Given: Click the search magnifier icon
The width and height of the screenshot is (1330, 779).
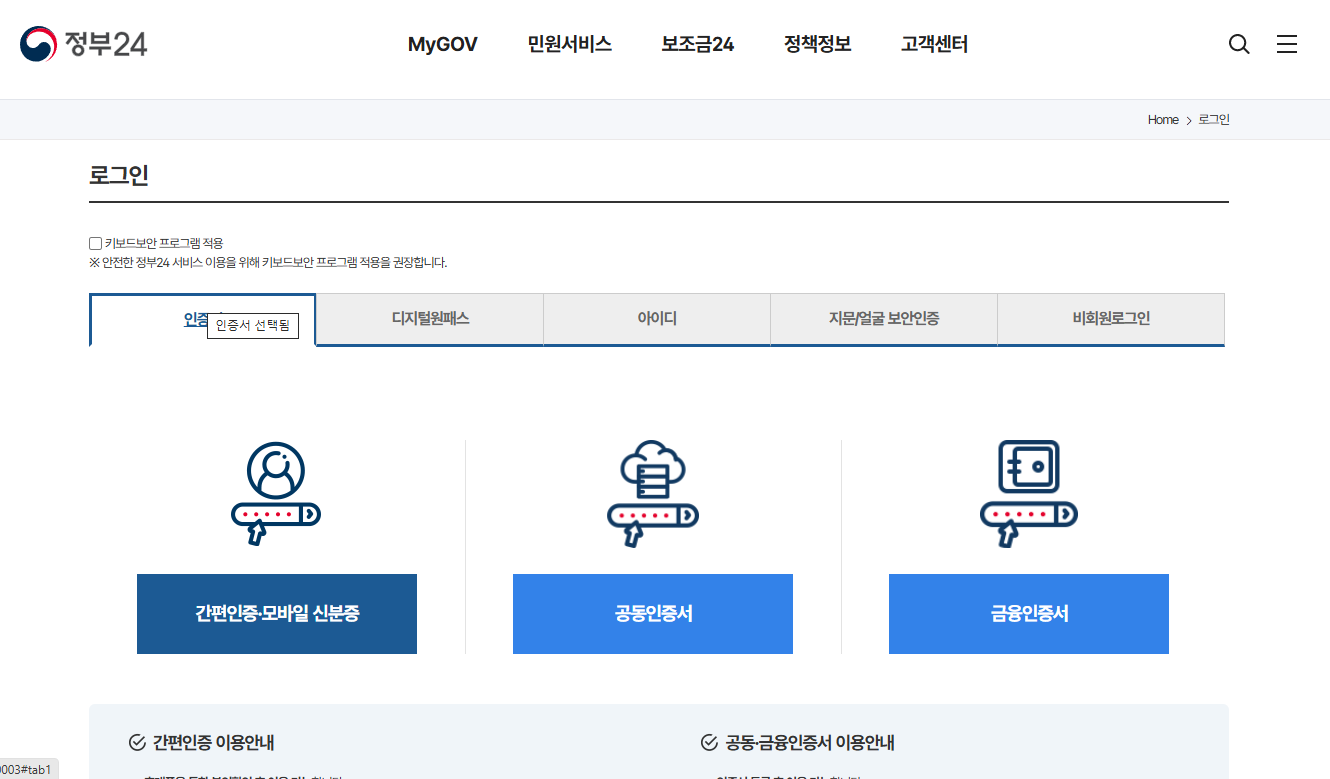Looking at the screenshot, I should (1239, 44).
